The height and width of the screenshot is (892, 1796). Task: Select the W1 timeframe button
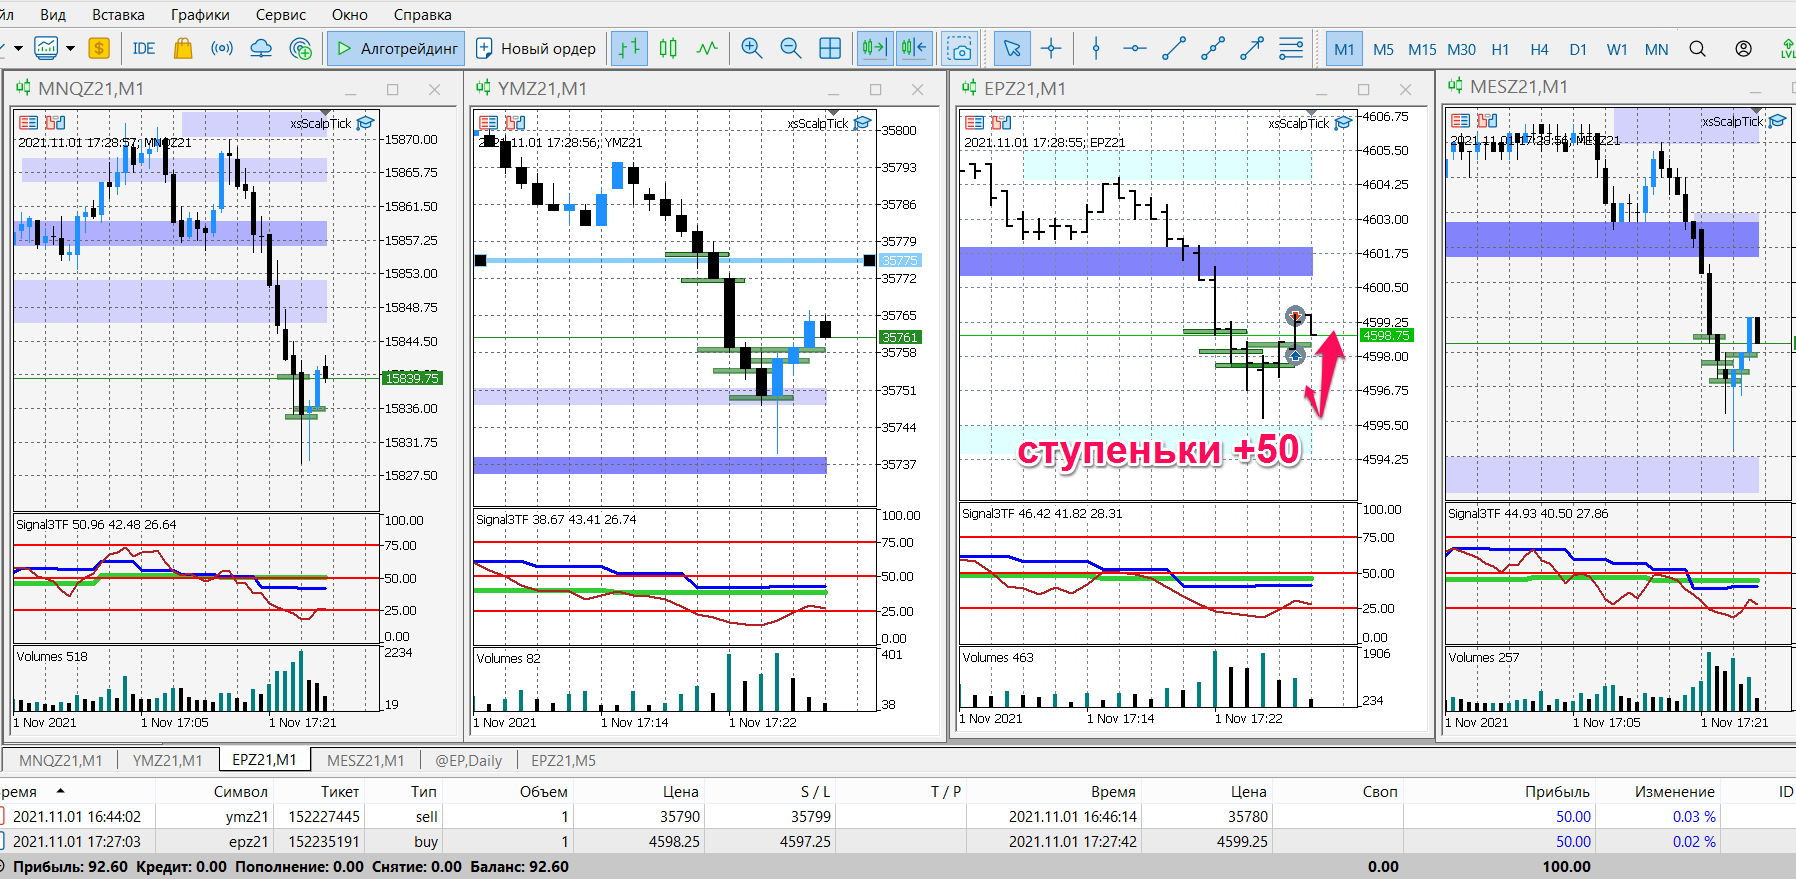[1617, 49]
